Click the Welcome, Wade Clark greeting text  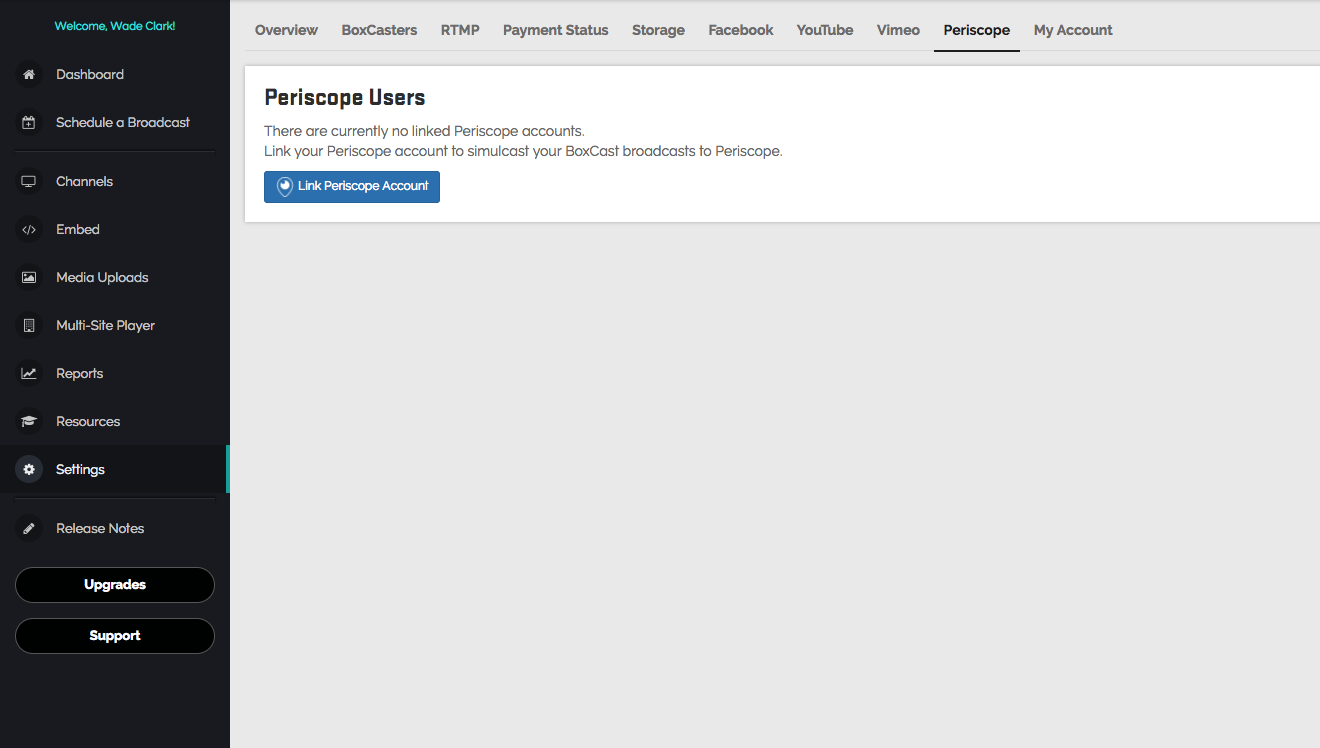[x=115, y=26]
